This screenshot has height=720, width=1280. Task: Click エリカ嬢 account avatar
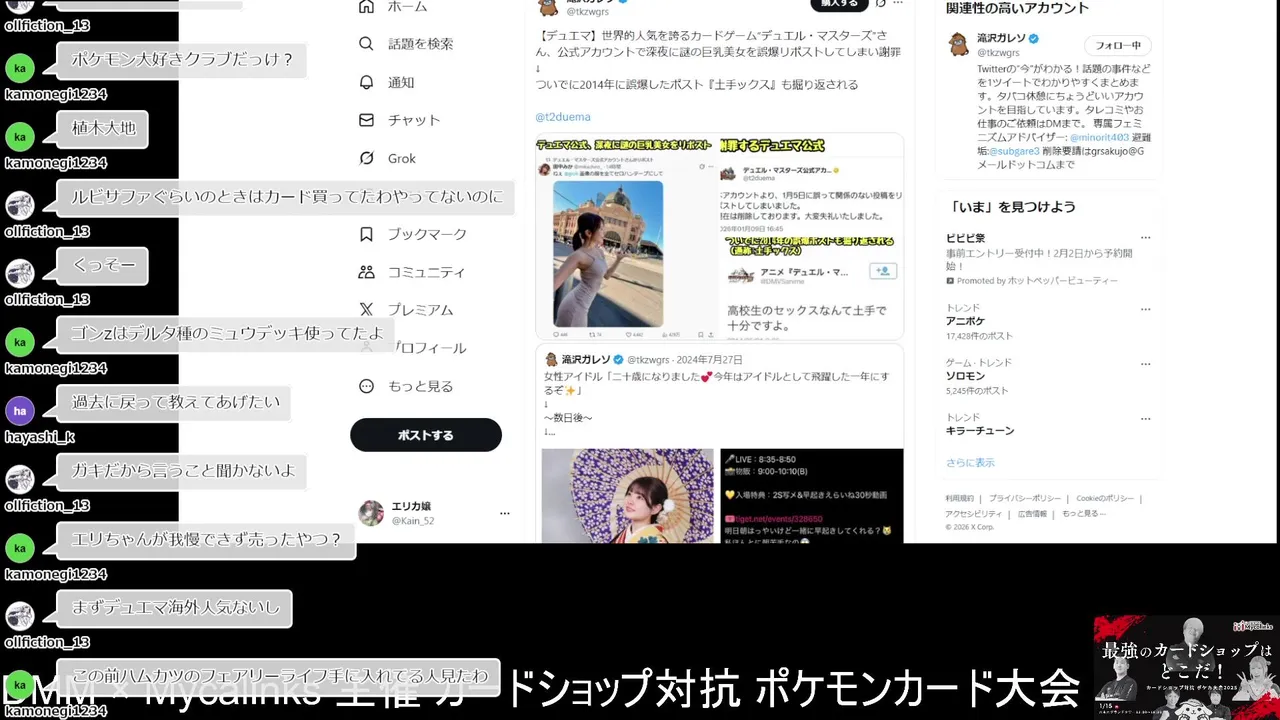point(371,513)
